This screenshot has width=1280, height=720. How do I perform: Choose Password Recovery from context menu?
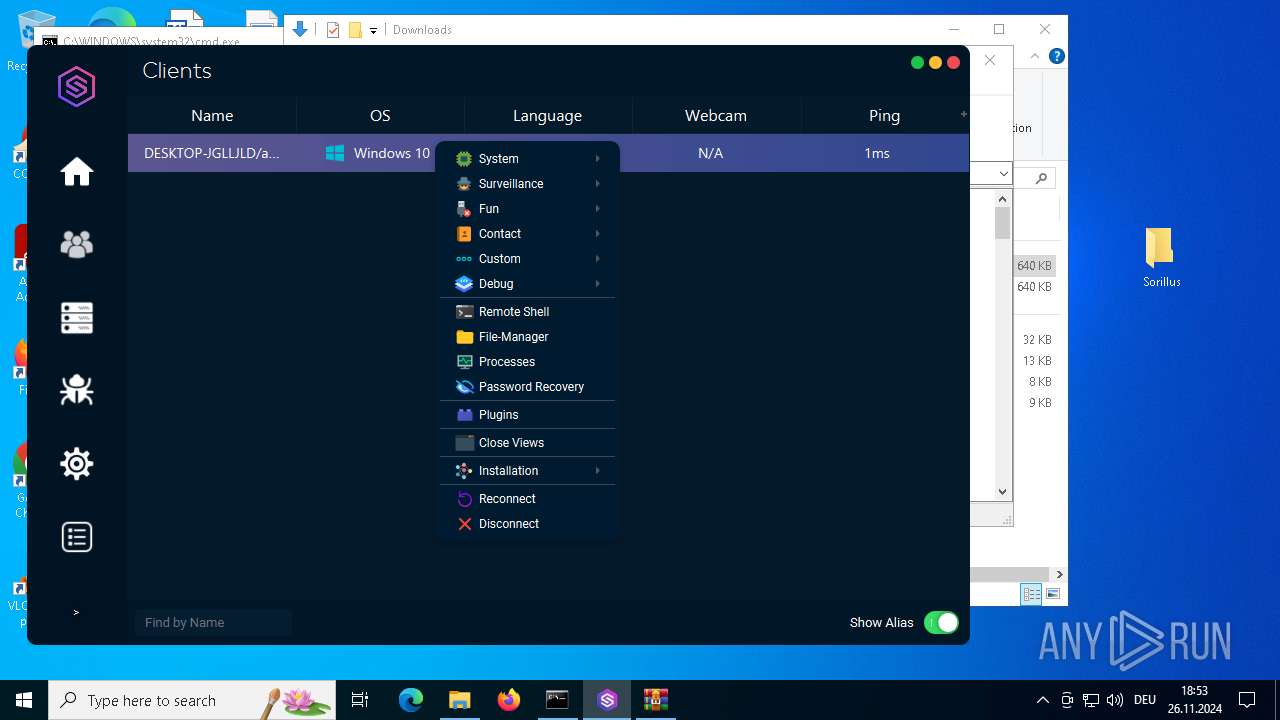[528, 387]
